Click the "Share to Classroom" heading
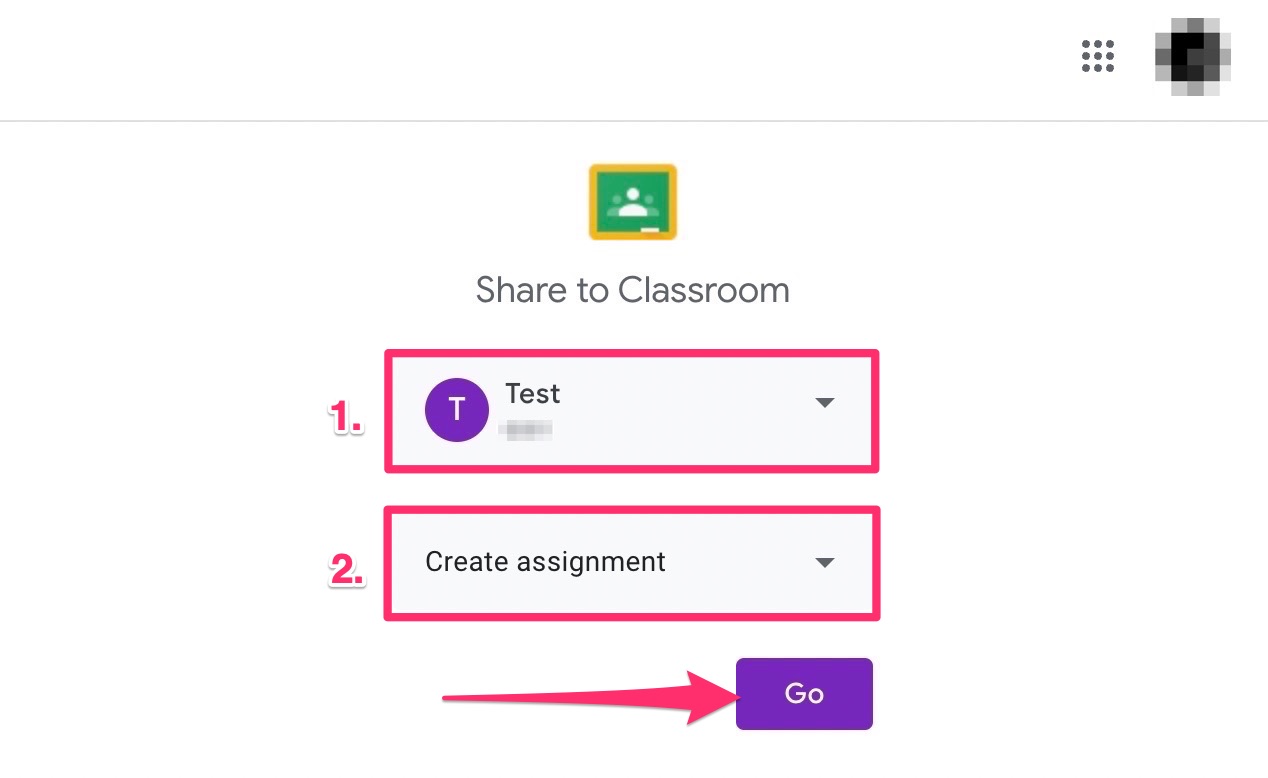Image resolution: width=1268 pixels, height=778 pixels. coord(632,290)
